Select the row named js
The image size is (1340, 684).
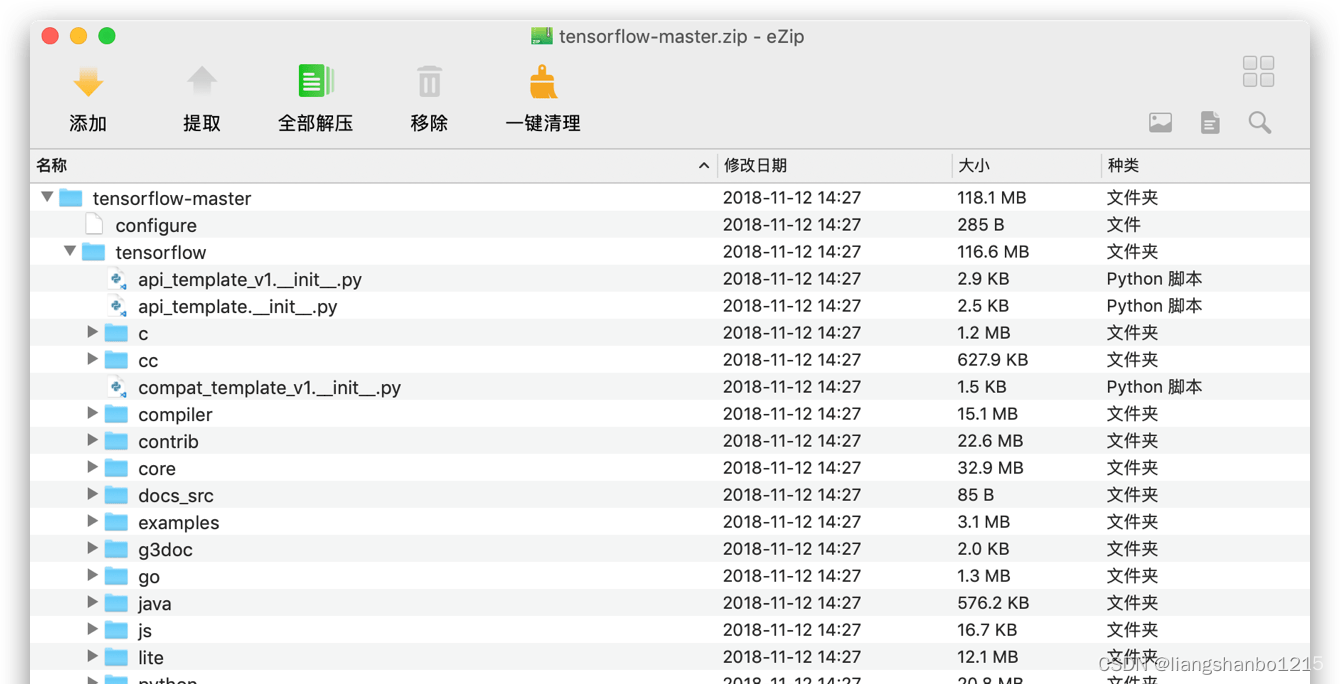pos(670,630)
